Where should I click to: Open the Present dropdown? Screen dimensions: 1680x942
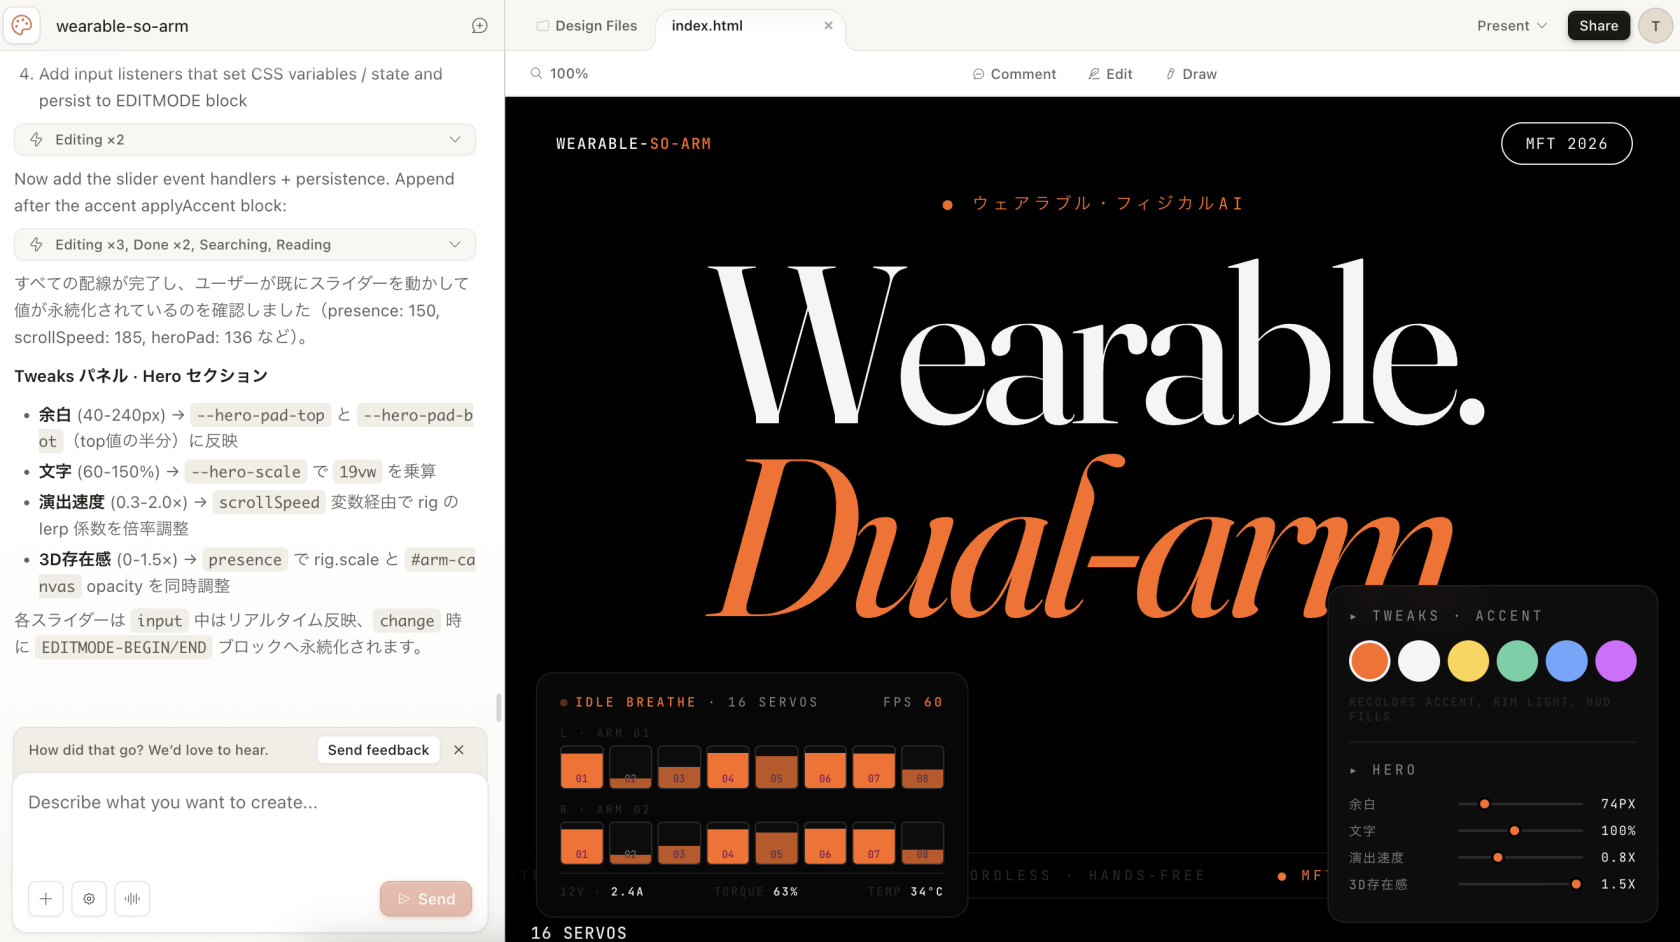[x=1512, y=26]
